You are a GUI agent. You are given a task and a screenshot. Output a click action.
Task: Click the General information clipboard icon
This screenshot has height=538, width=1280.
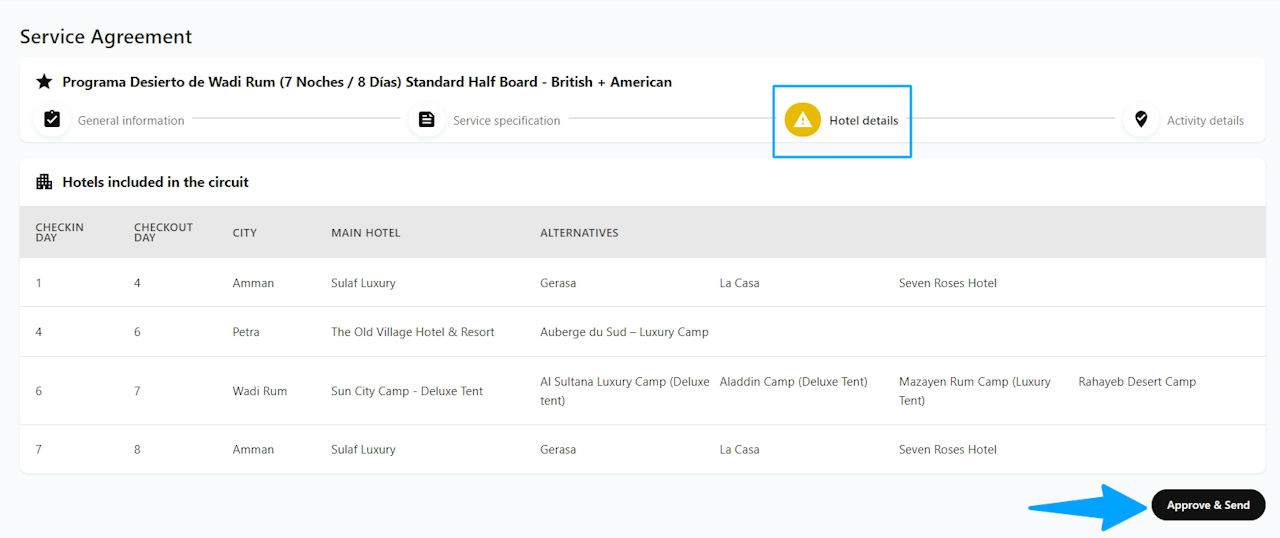(52, 120)
